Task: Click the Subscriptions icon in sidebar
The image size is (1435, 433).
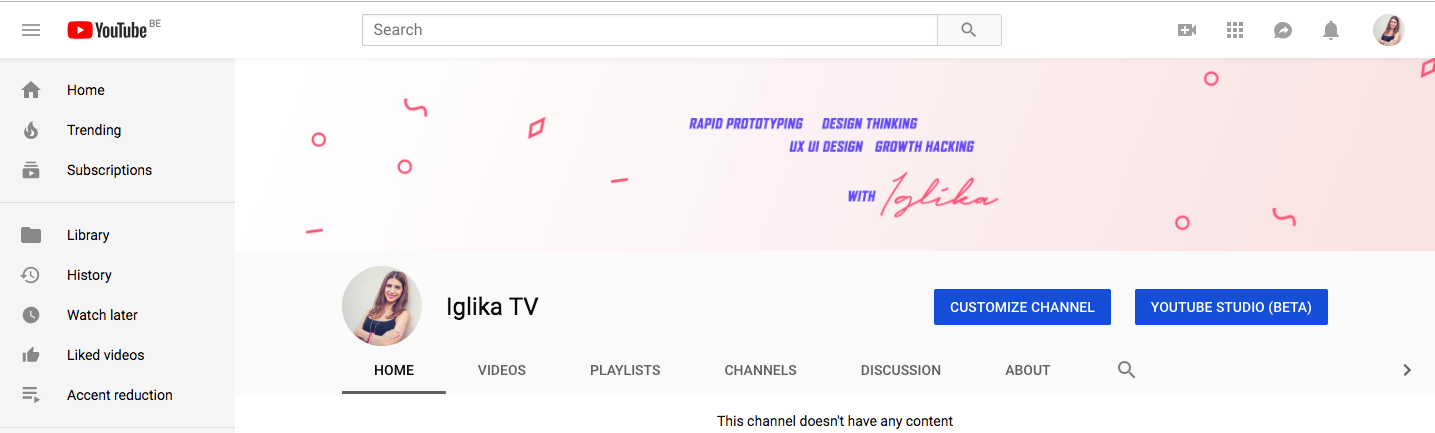Action: (31, 170)
